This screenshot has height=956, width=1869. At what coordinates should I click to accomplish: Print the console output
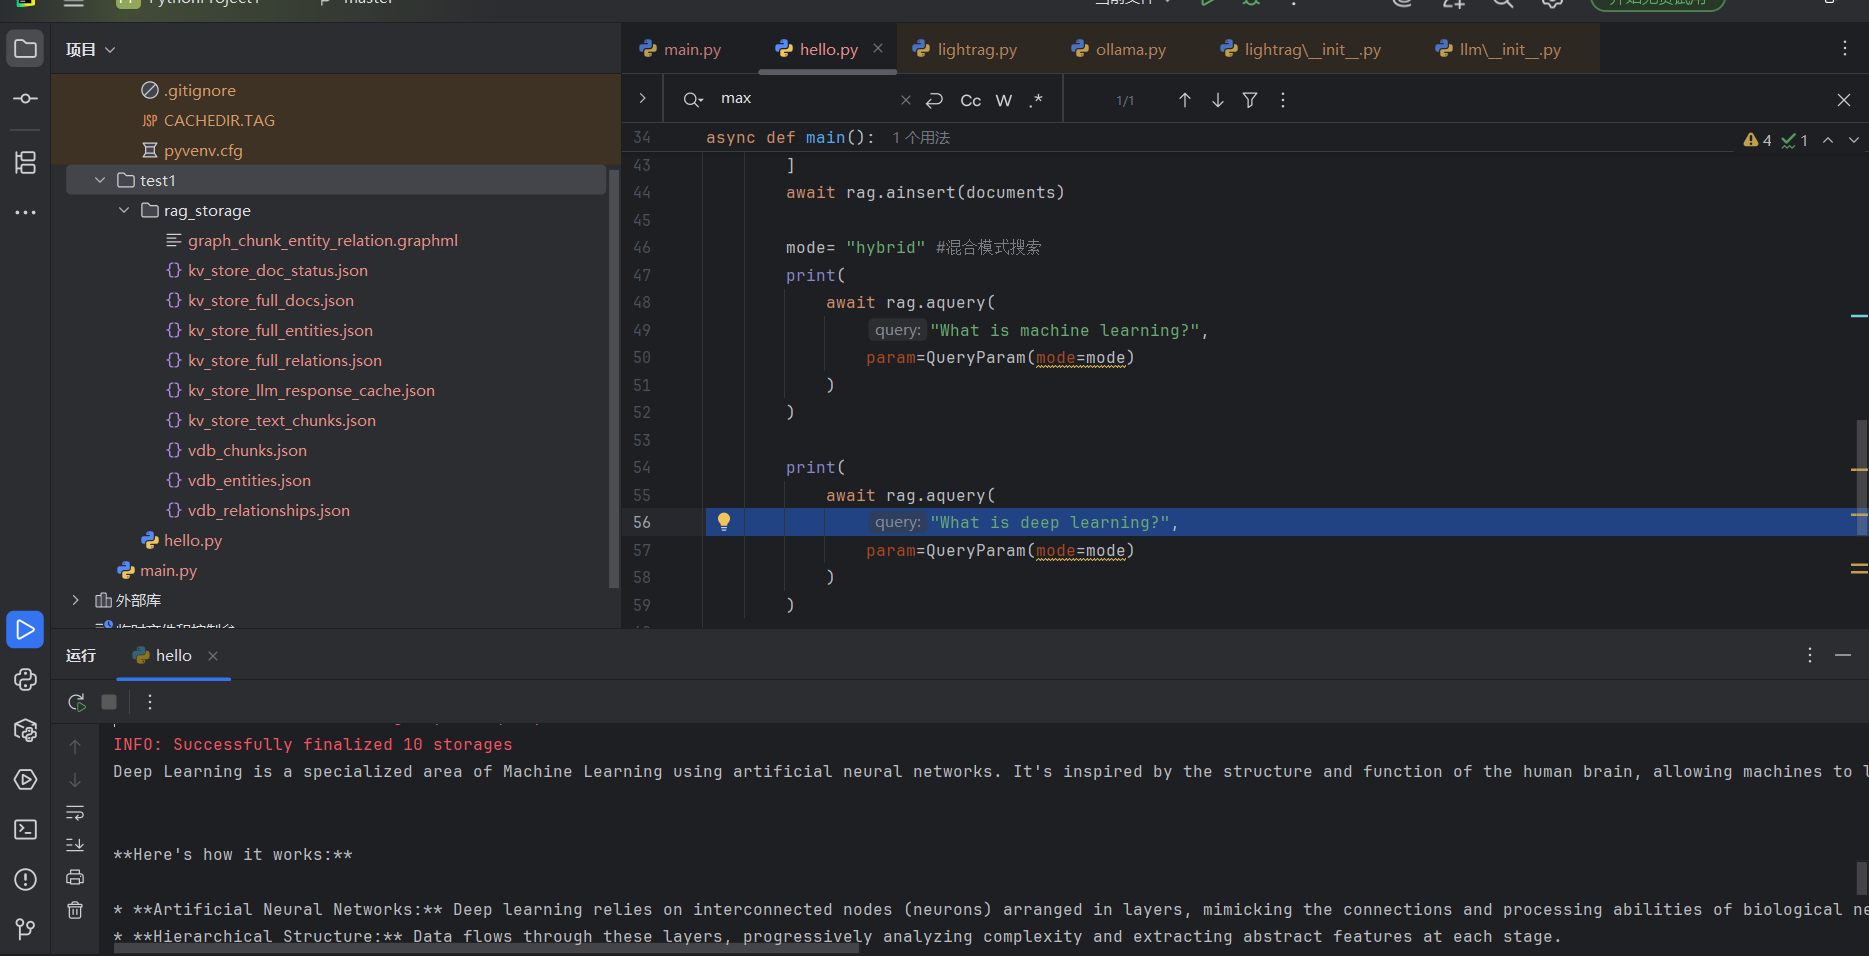point(75,878)
